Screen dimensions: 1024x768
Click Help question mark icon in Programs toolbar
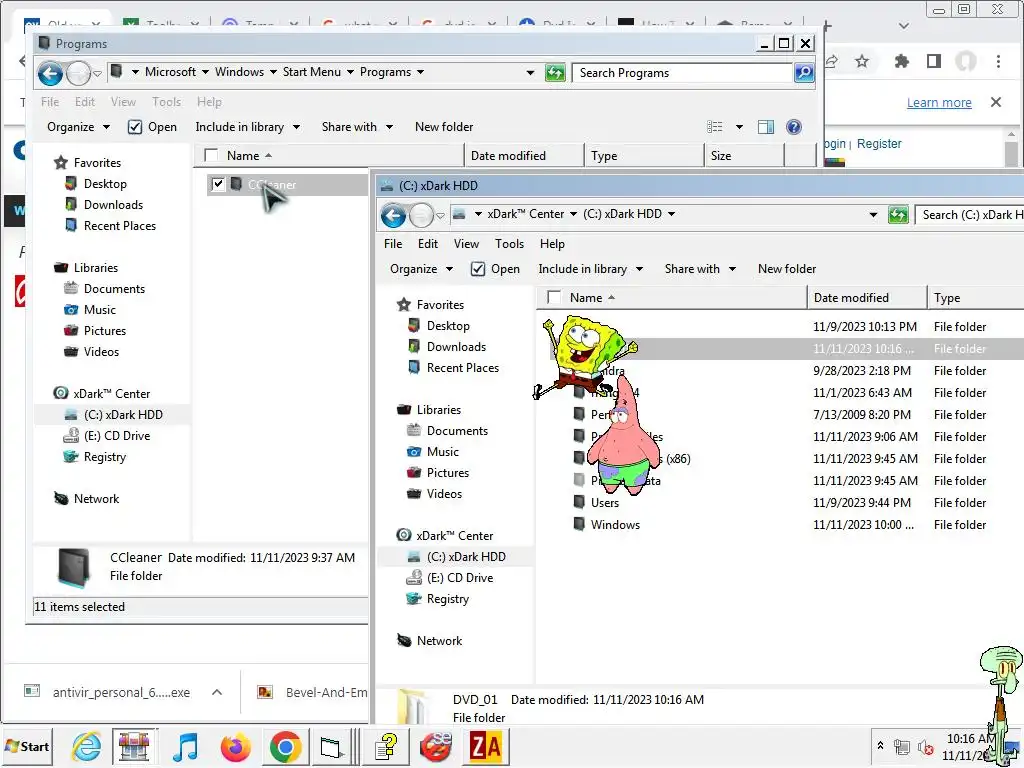(793, 127)
